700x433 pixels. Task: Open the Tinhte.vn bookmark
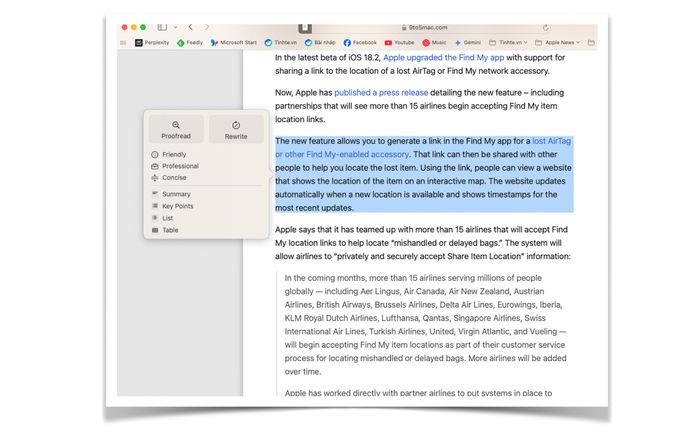tap(281, 43)
